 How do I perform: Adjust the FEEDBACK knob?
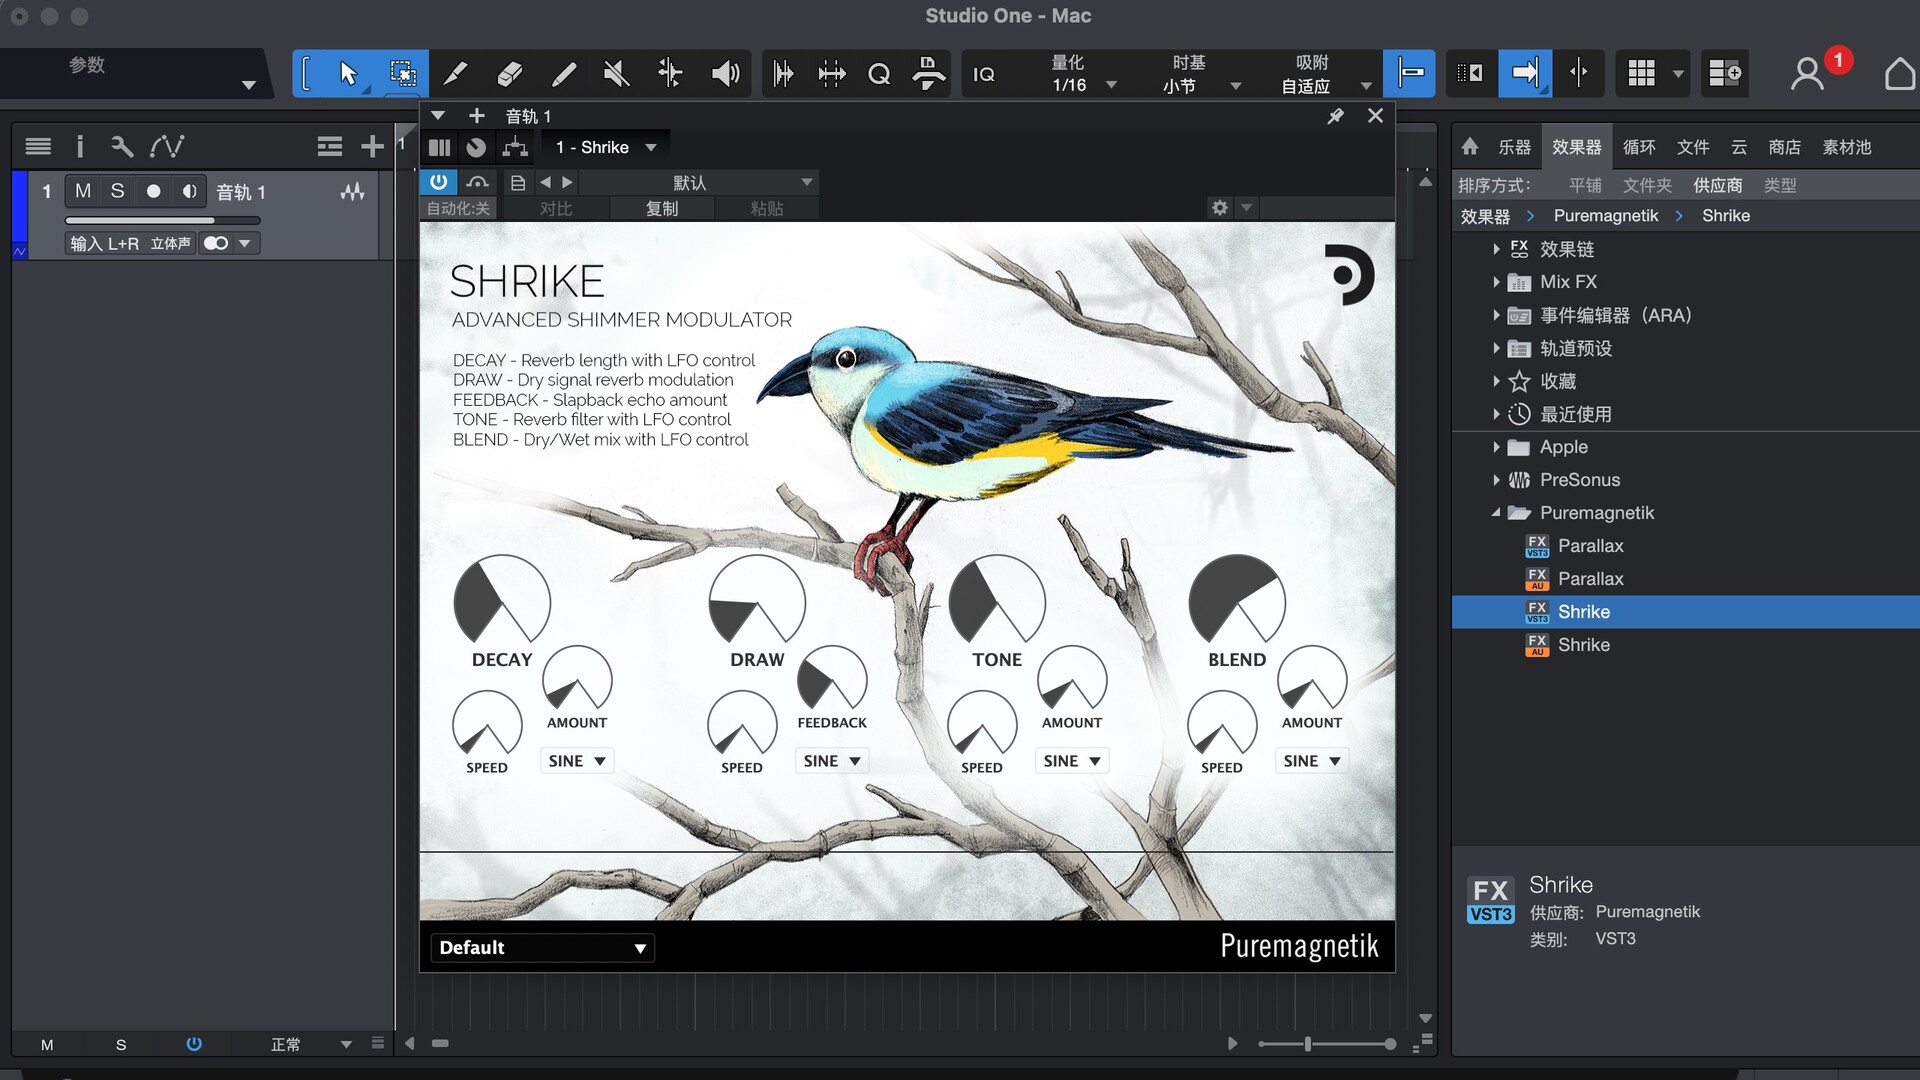click(832, 679)
